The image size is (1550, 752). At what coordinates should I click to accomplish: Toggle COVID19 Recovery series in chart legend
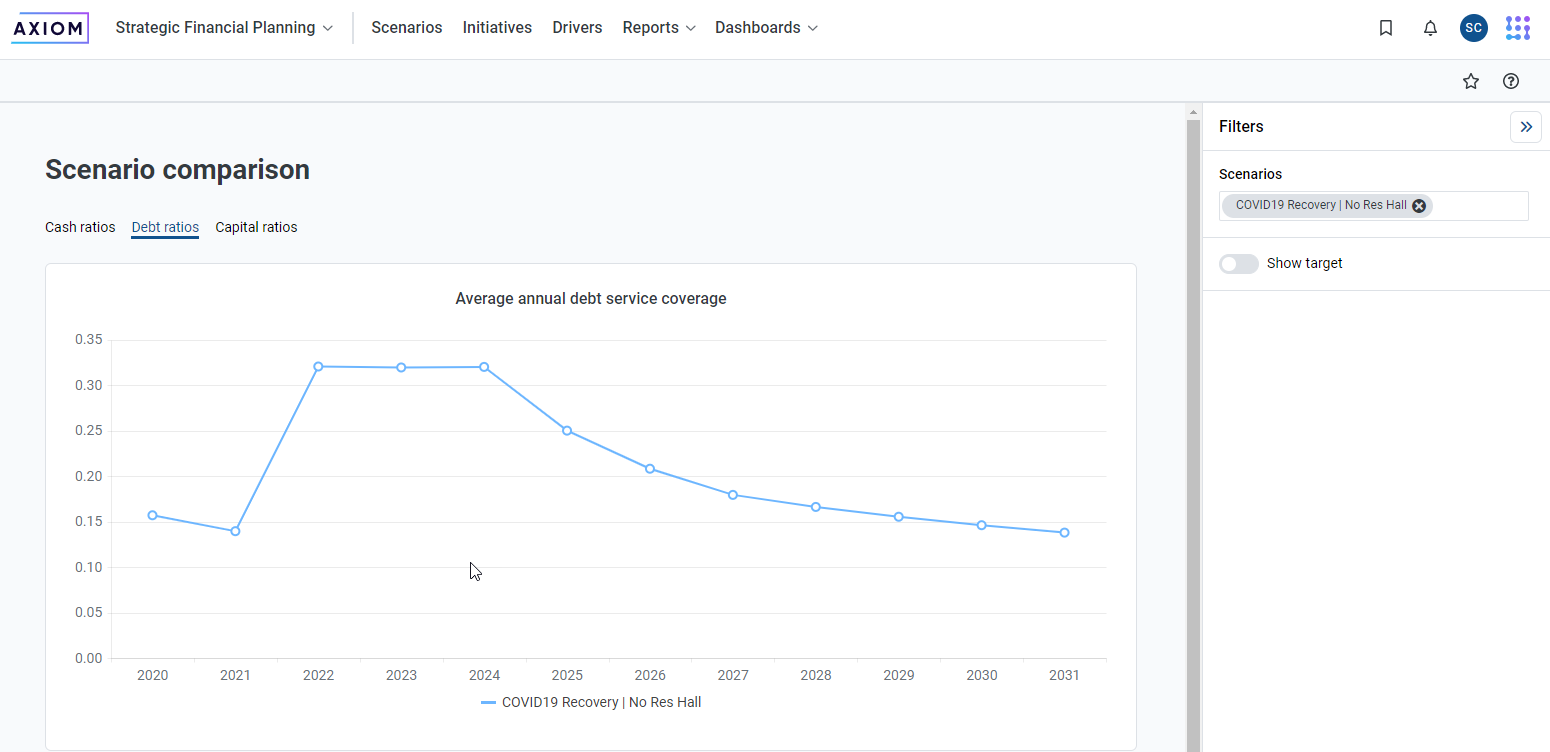tap(591, 702)
